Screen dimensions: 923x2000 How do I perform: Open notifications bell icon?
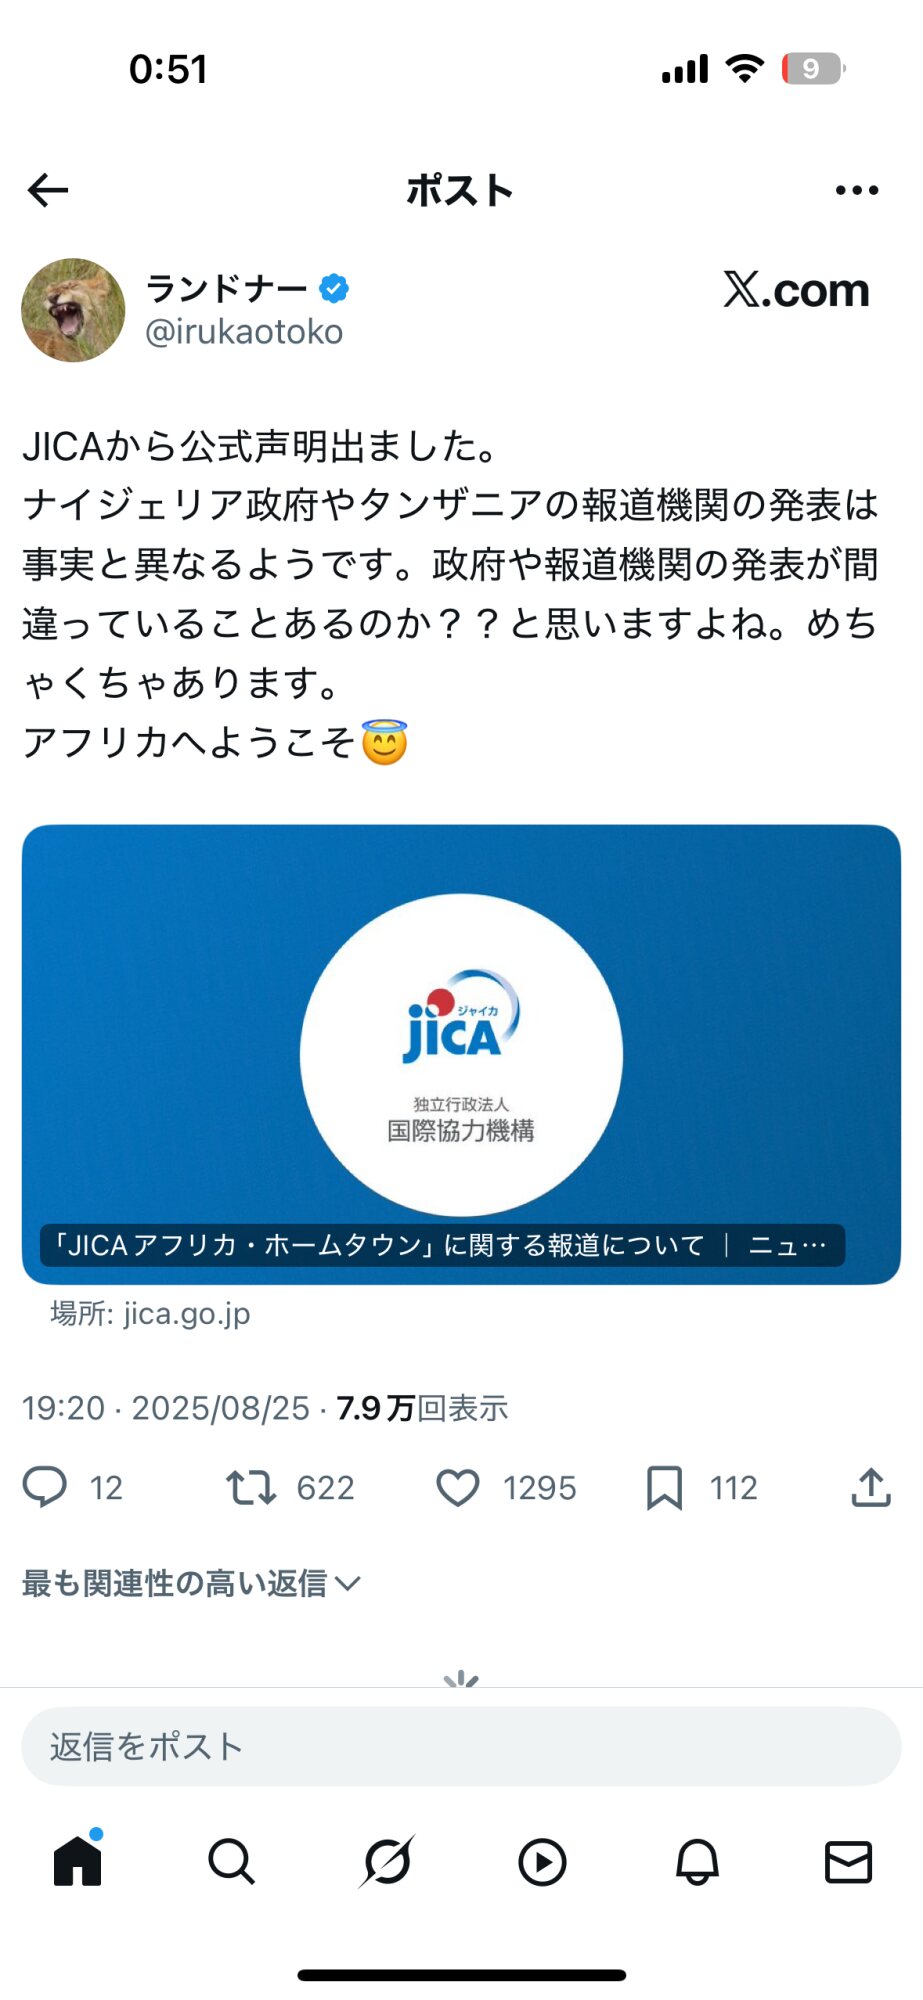click(697, 1862)
